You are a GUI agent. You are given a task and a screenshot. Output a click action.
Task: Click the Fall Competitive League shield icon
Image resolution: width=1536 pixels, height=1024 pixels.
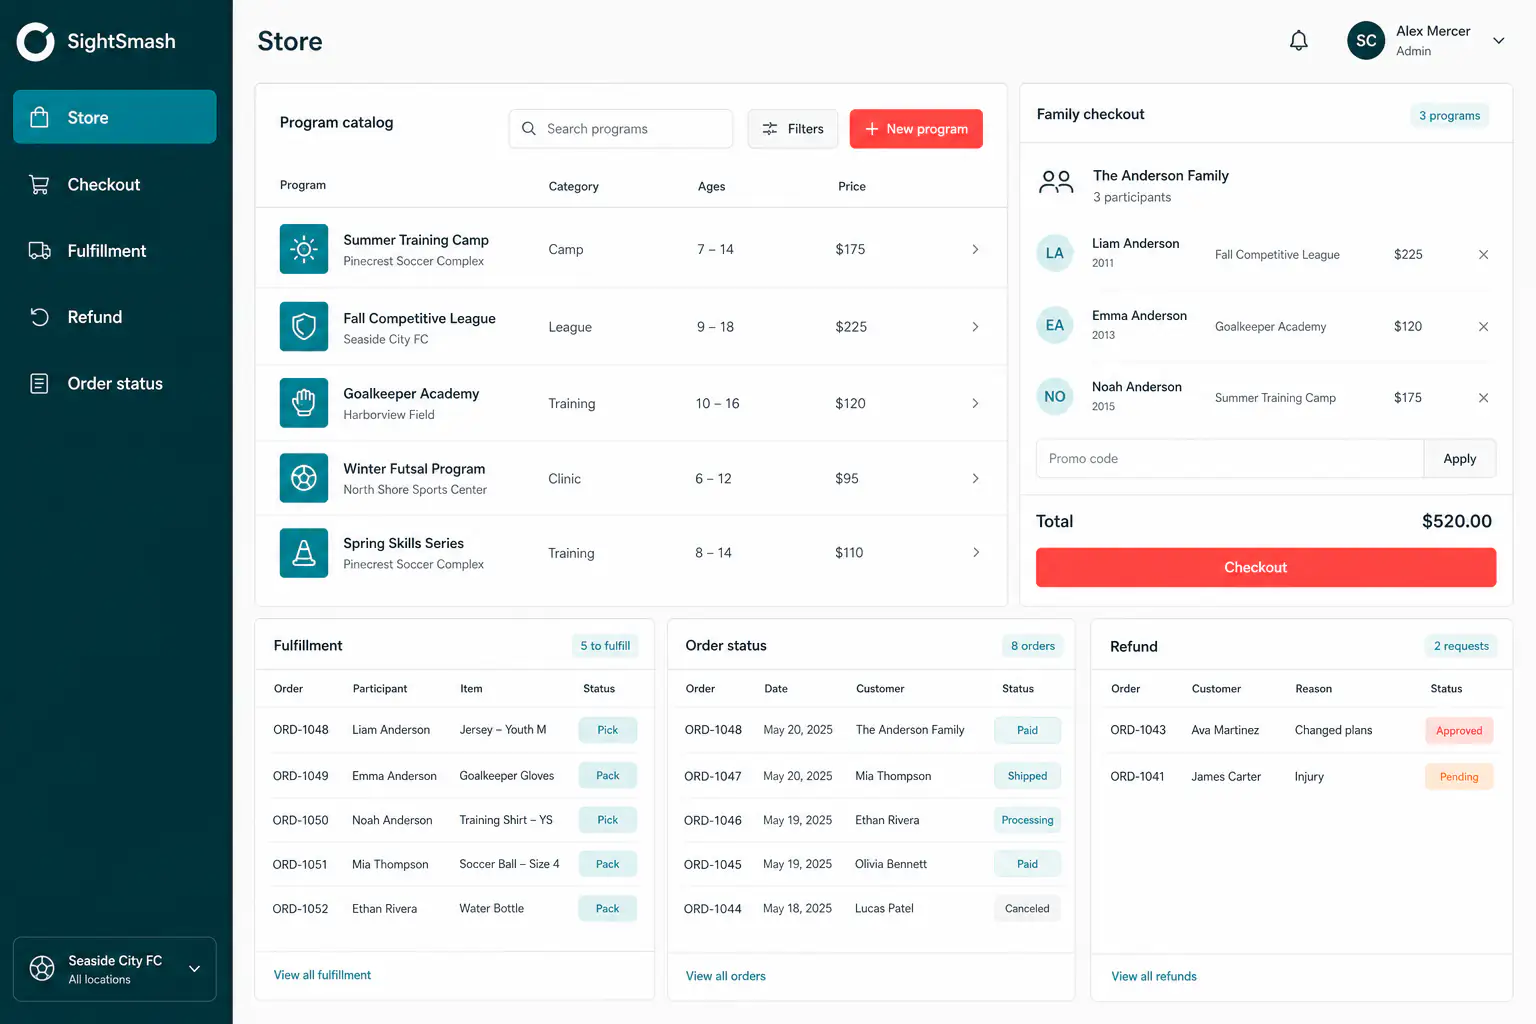click(x=304, y=327)
